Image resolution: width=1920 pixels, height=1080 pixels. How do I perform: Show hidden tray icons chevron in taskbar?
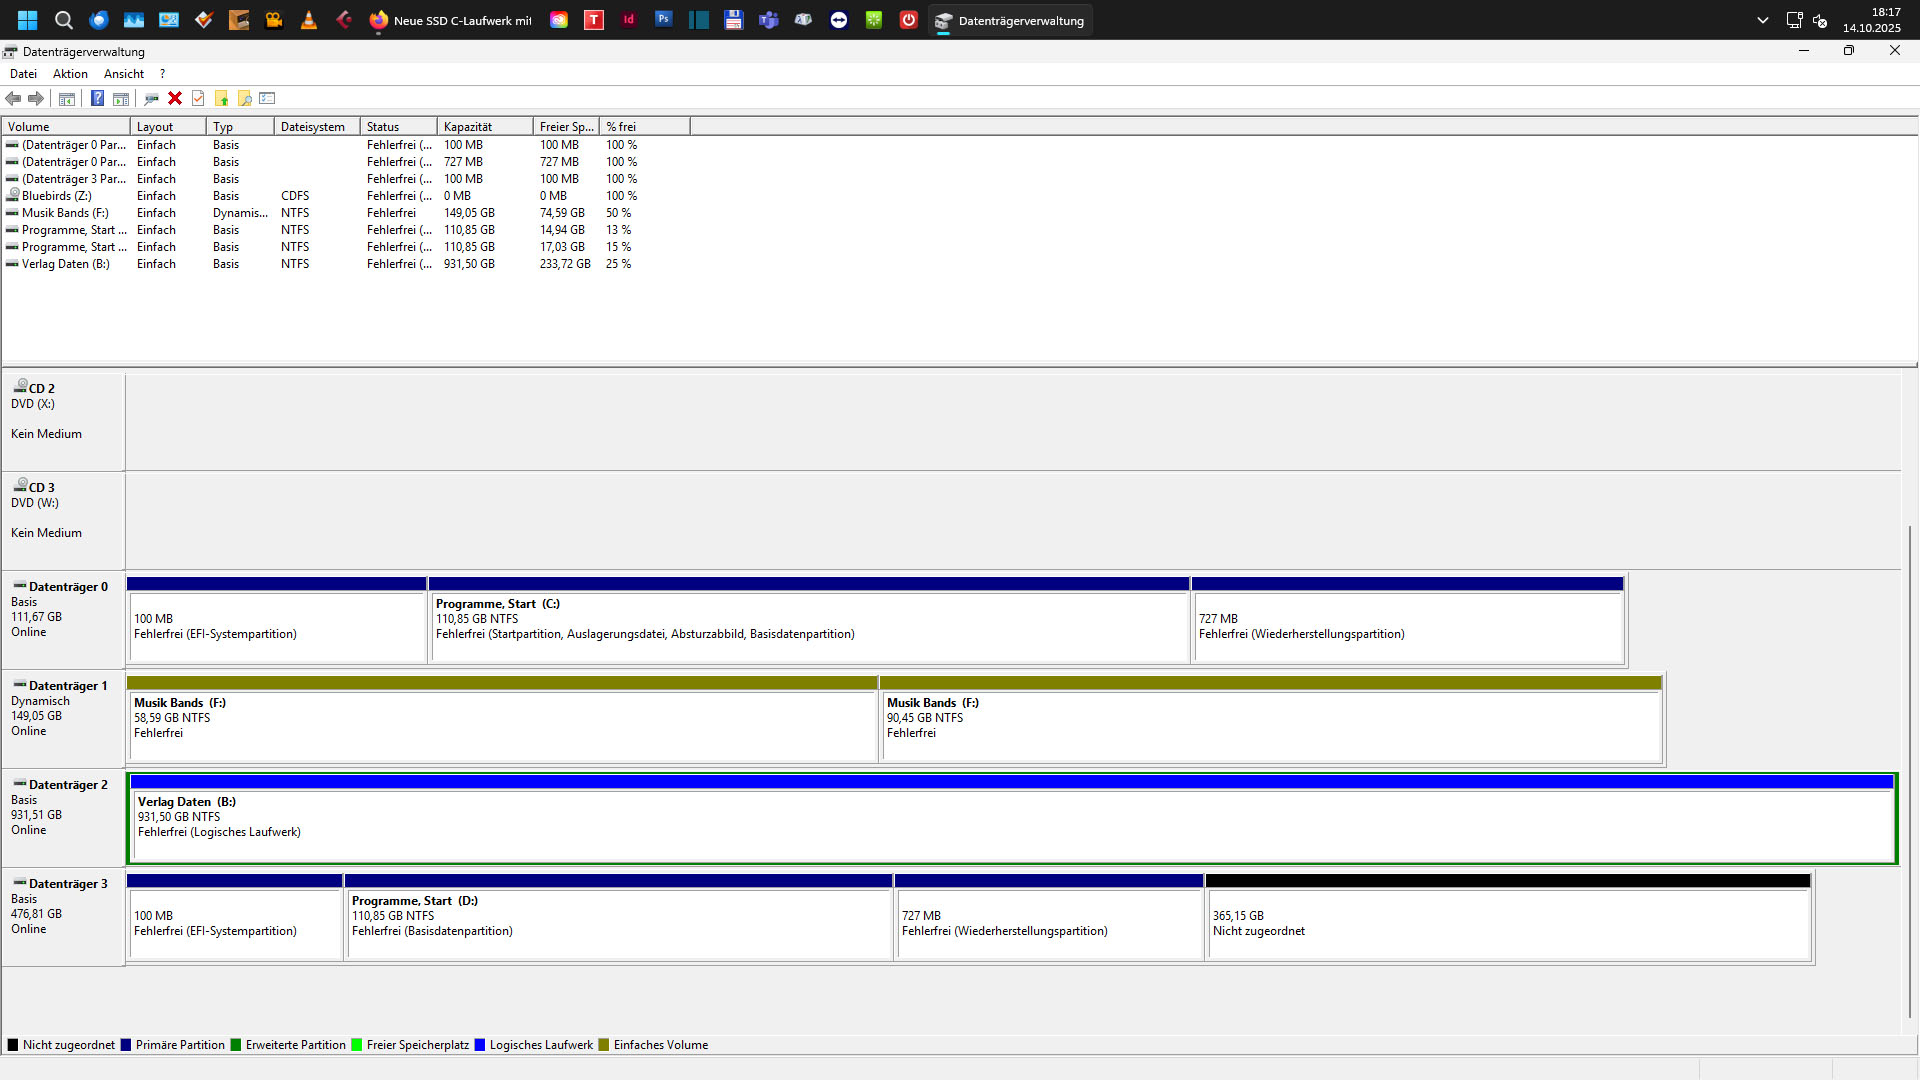pyautogui.click(x=1762, y=20)
